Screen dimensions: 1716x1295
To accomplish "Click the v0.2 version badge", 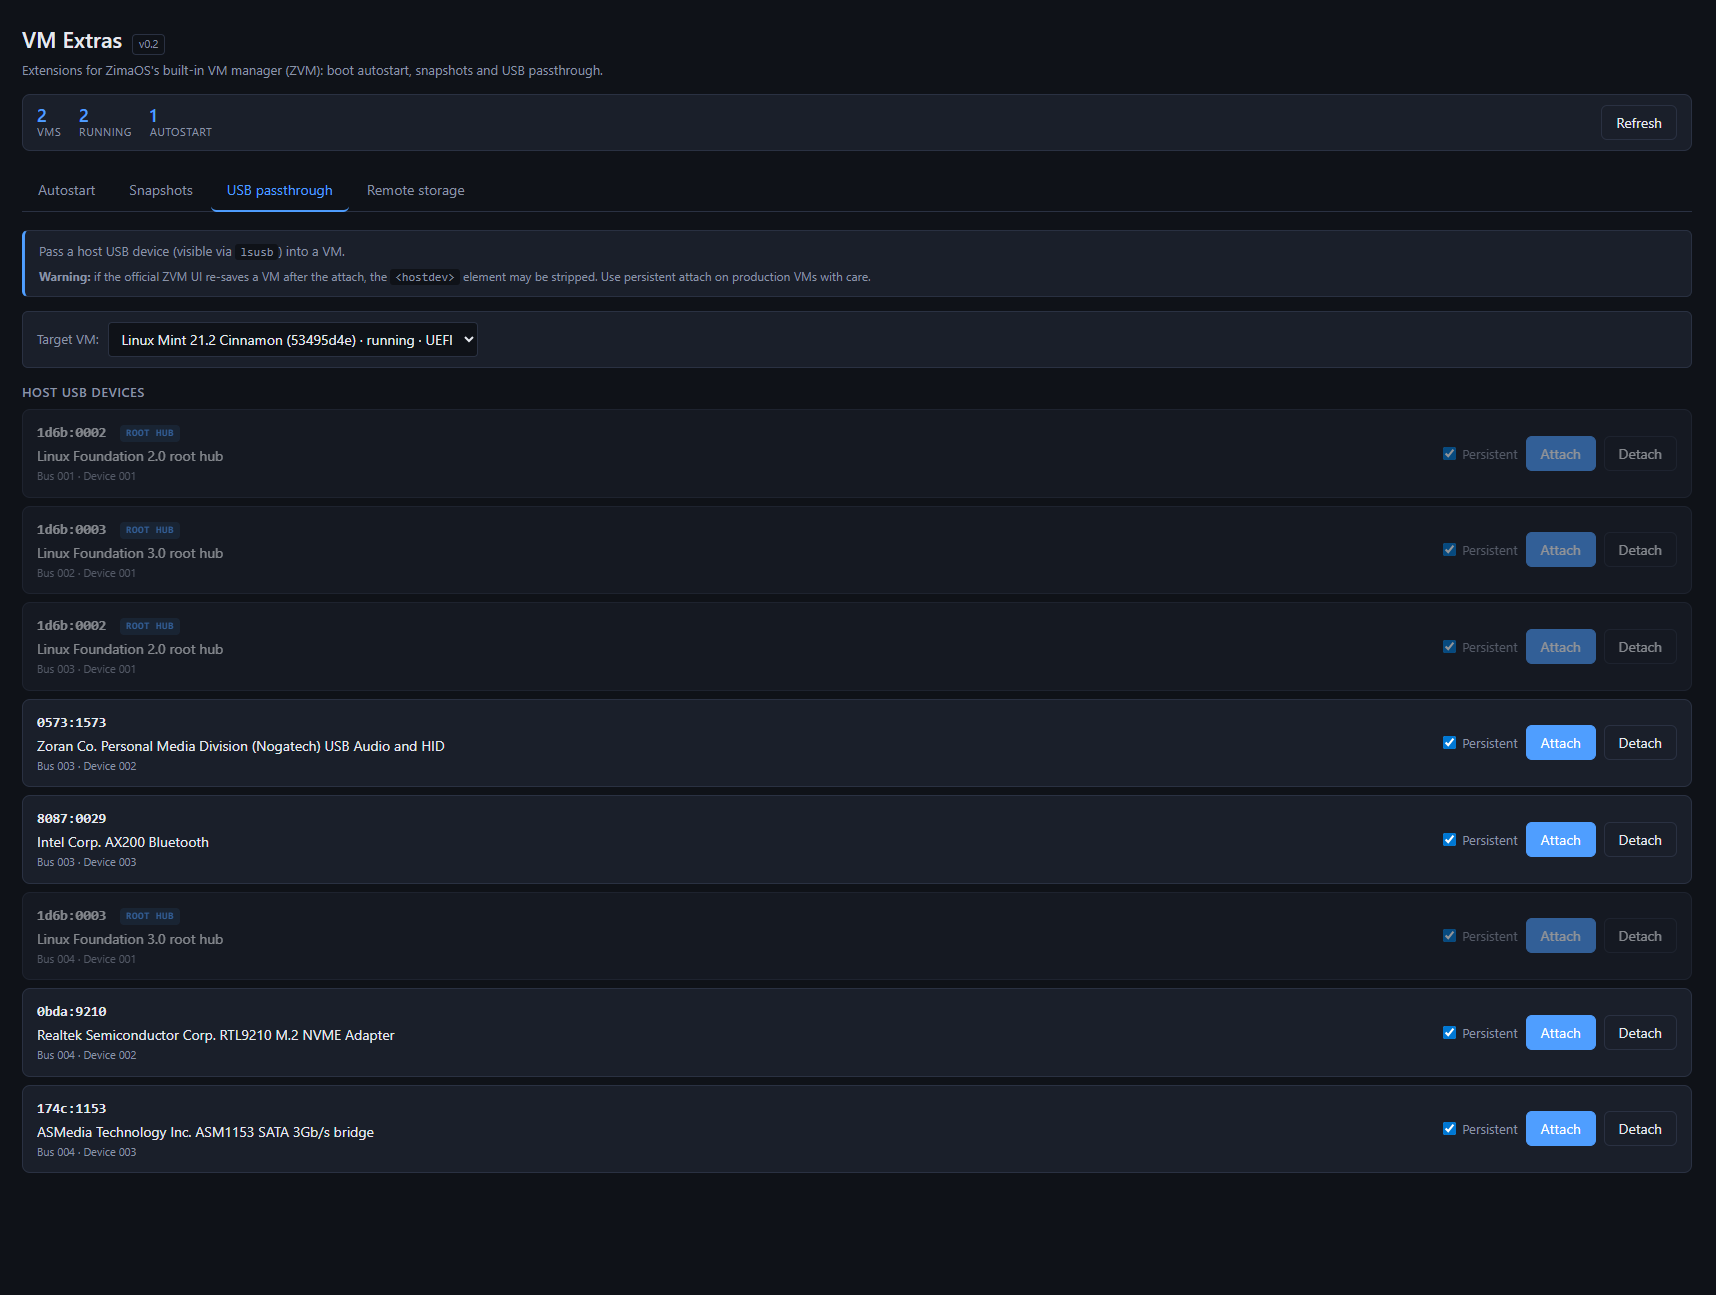I will 148,44.
